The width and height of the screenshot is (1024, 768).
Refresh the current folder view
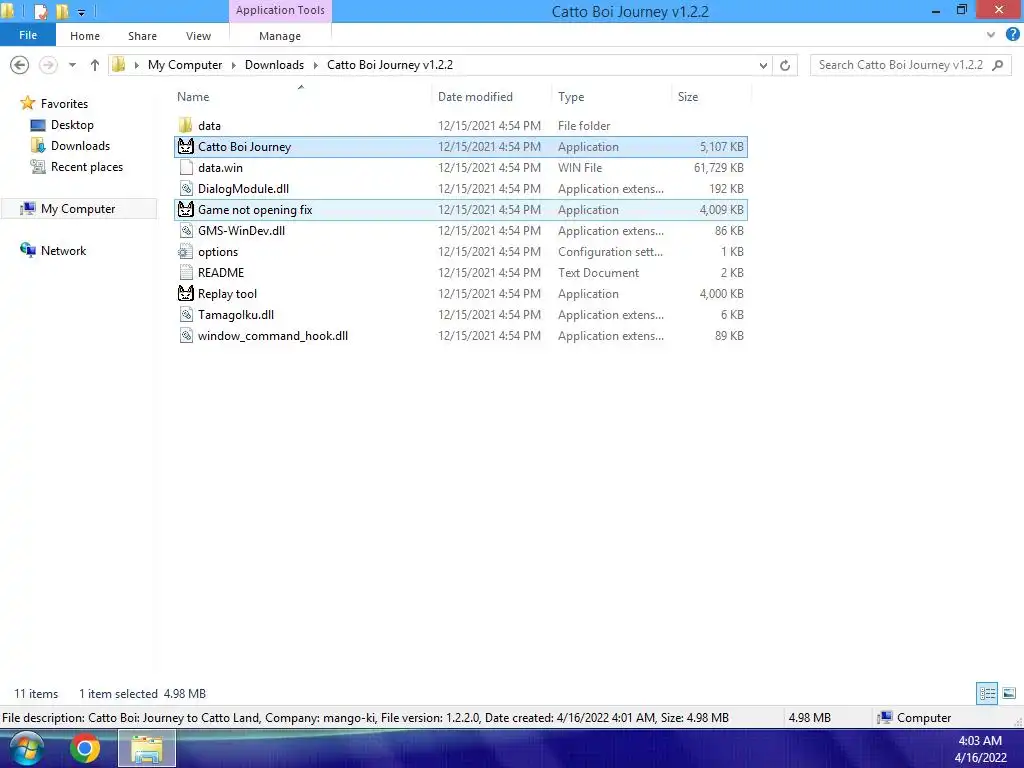pyautogui.click(x=785, y=65)
